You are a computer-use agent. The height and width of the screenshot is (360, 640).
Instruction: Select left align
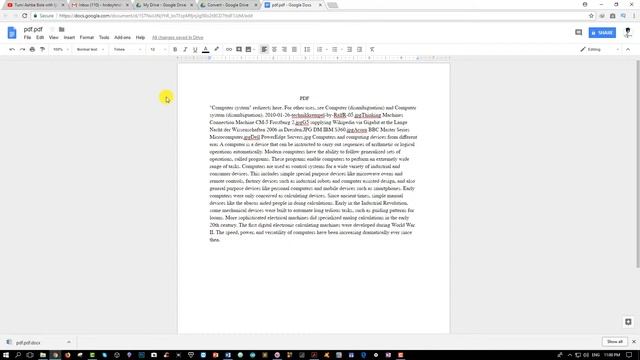(x=264, y=49)
